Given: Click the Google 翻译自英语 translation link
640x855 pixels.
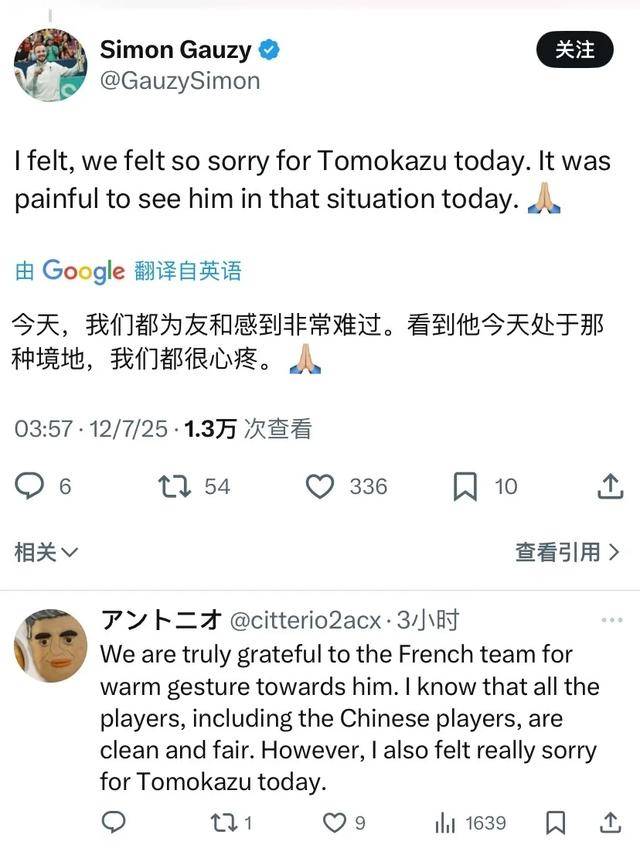Looking at the screenshot, I should coord(128,271).
